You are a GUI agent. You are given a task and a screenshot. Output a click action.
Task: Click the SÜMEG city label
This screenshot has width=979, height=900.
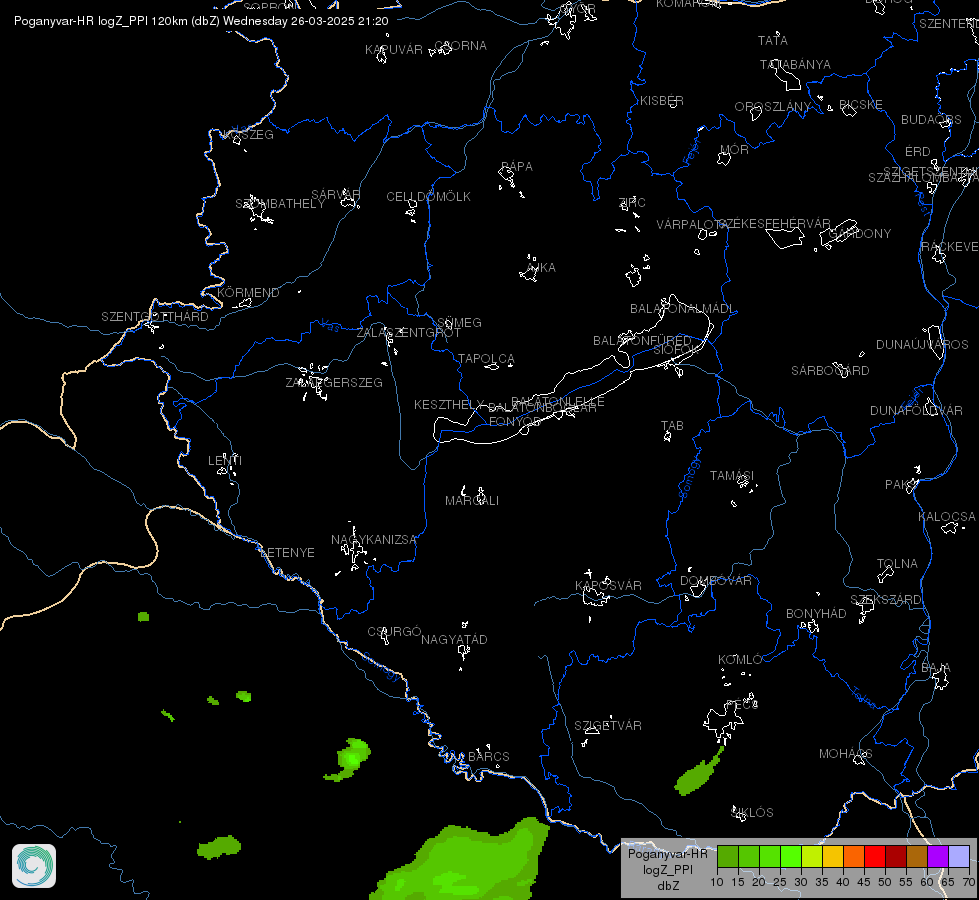(x=459, y=323)
